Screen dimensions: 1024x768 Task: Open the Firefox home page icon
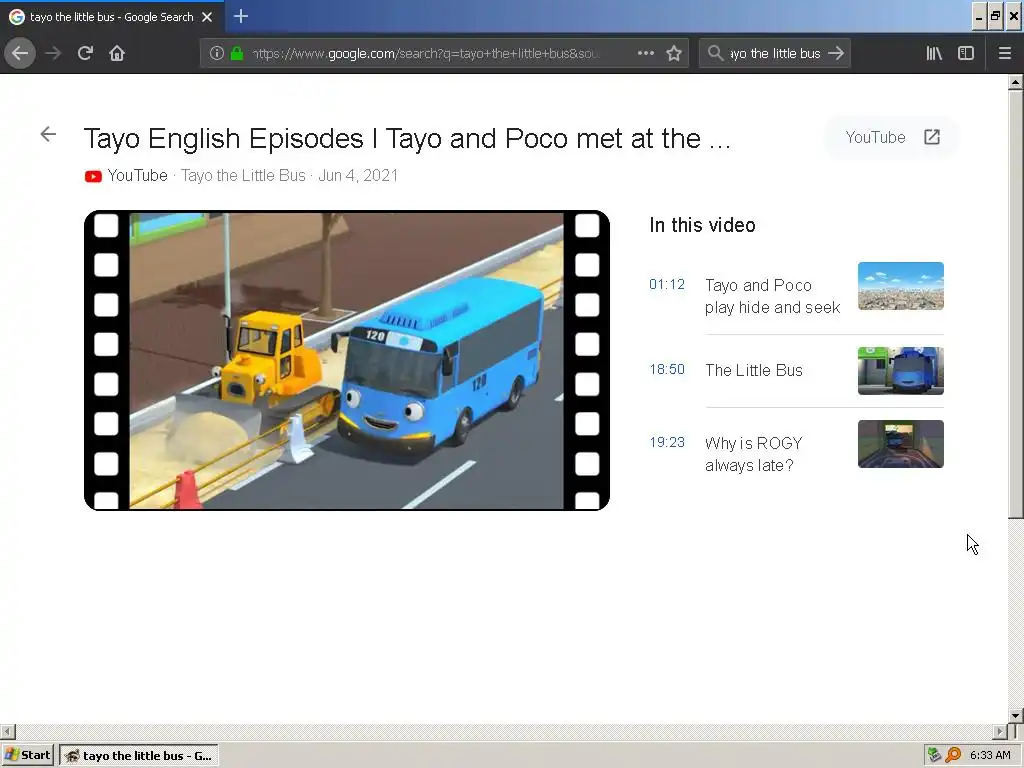coord(117,54)
